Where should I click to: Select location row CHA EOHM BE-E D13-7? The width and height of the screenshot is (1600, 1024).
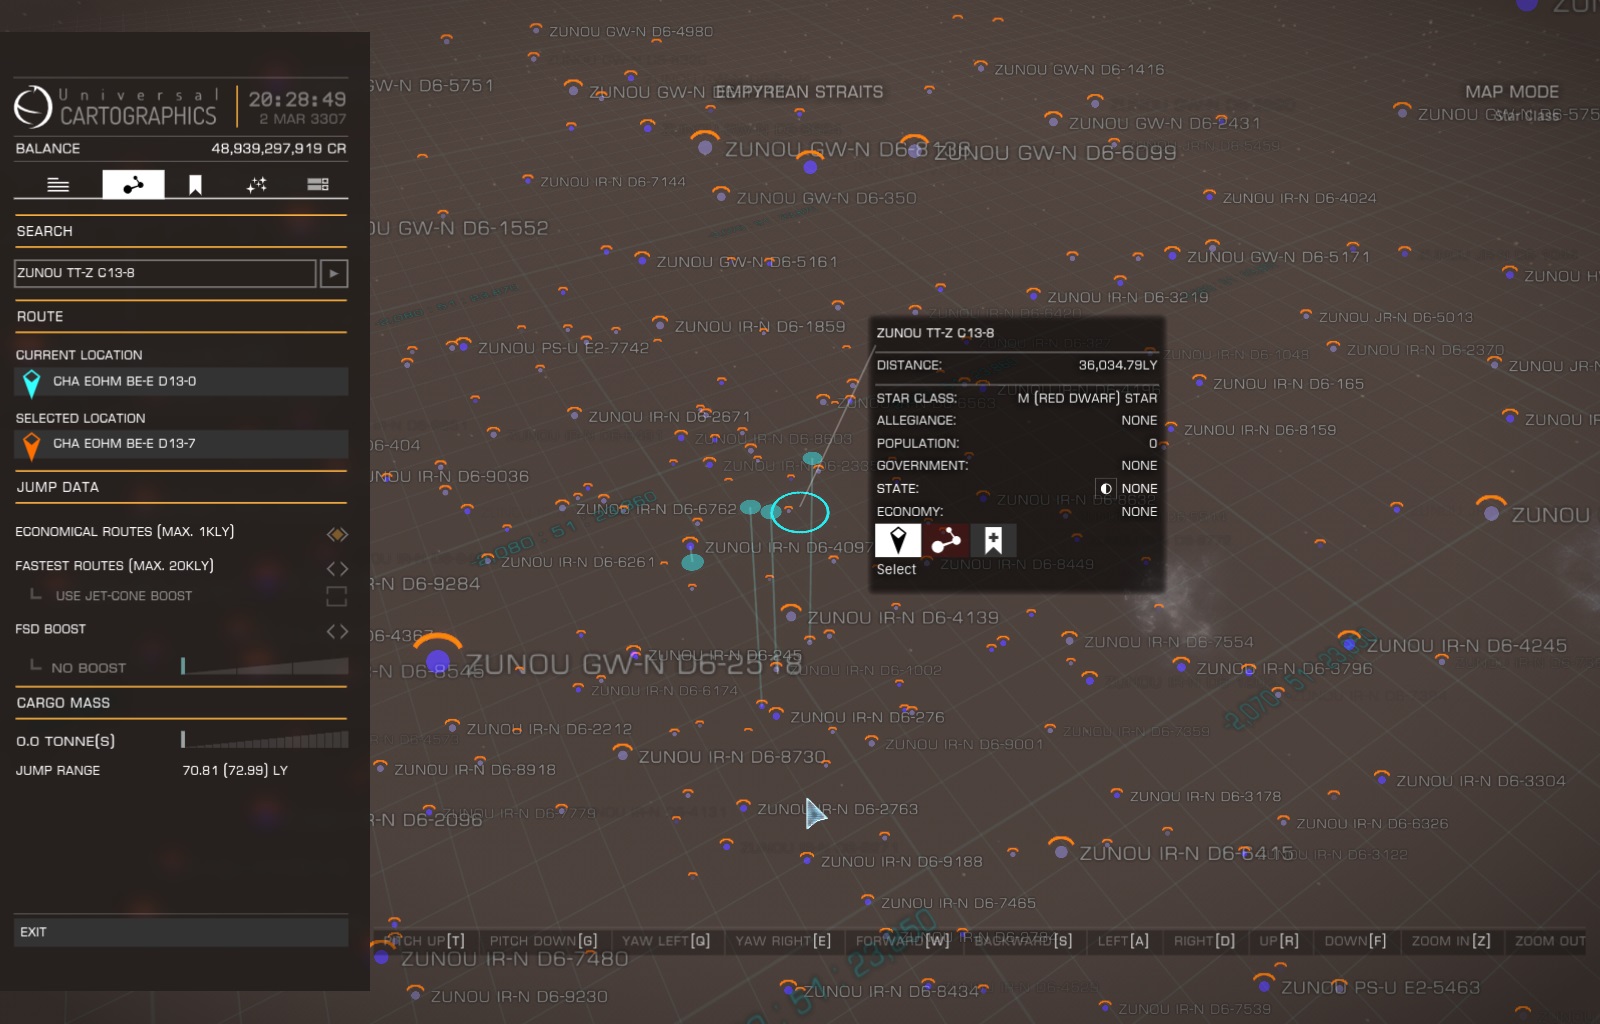pyautogui.click(x=181, y=443)
